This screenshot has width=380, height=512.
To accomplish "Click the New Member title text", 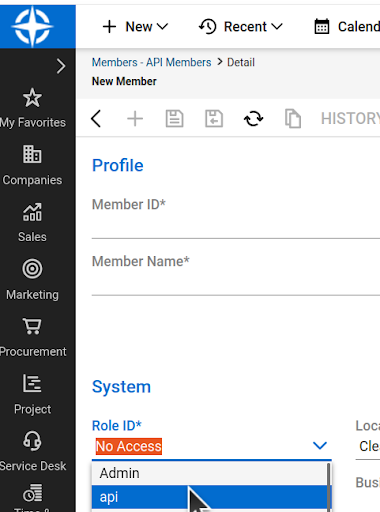I will (x=124, y=81).
